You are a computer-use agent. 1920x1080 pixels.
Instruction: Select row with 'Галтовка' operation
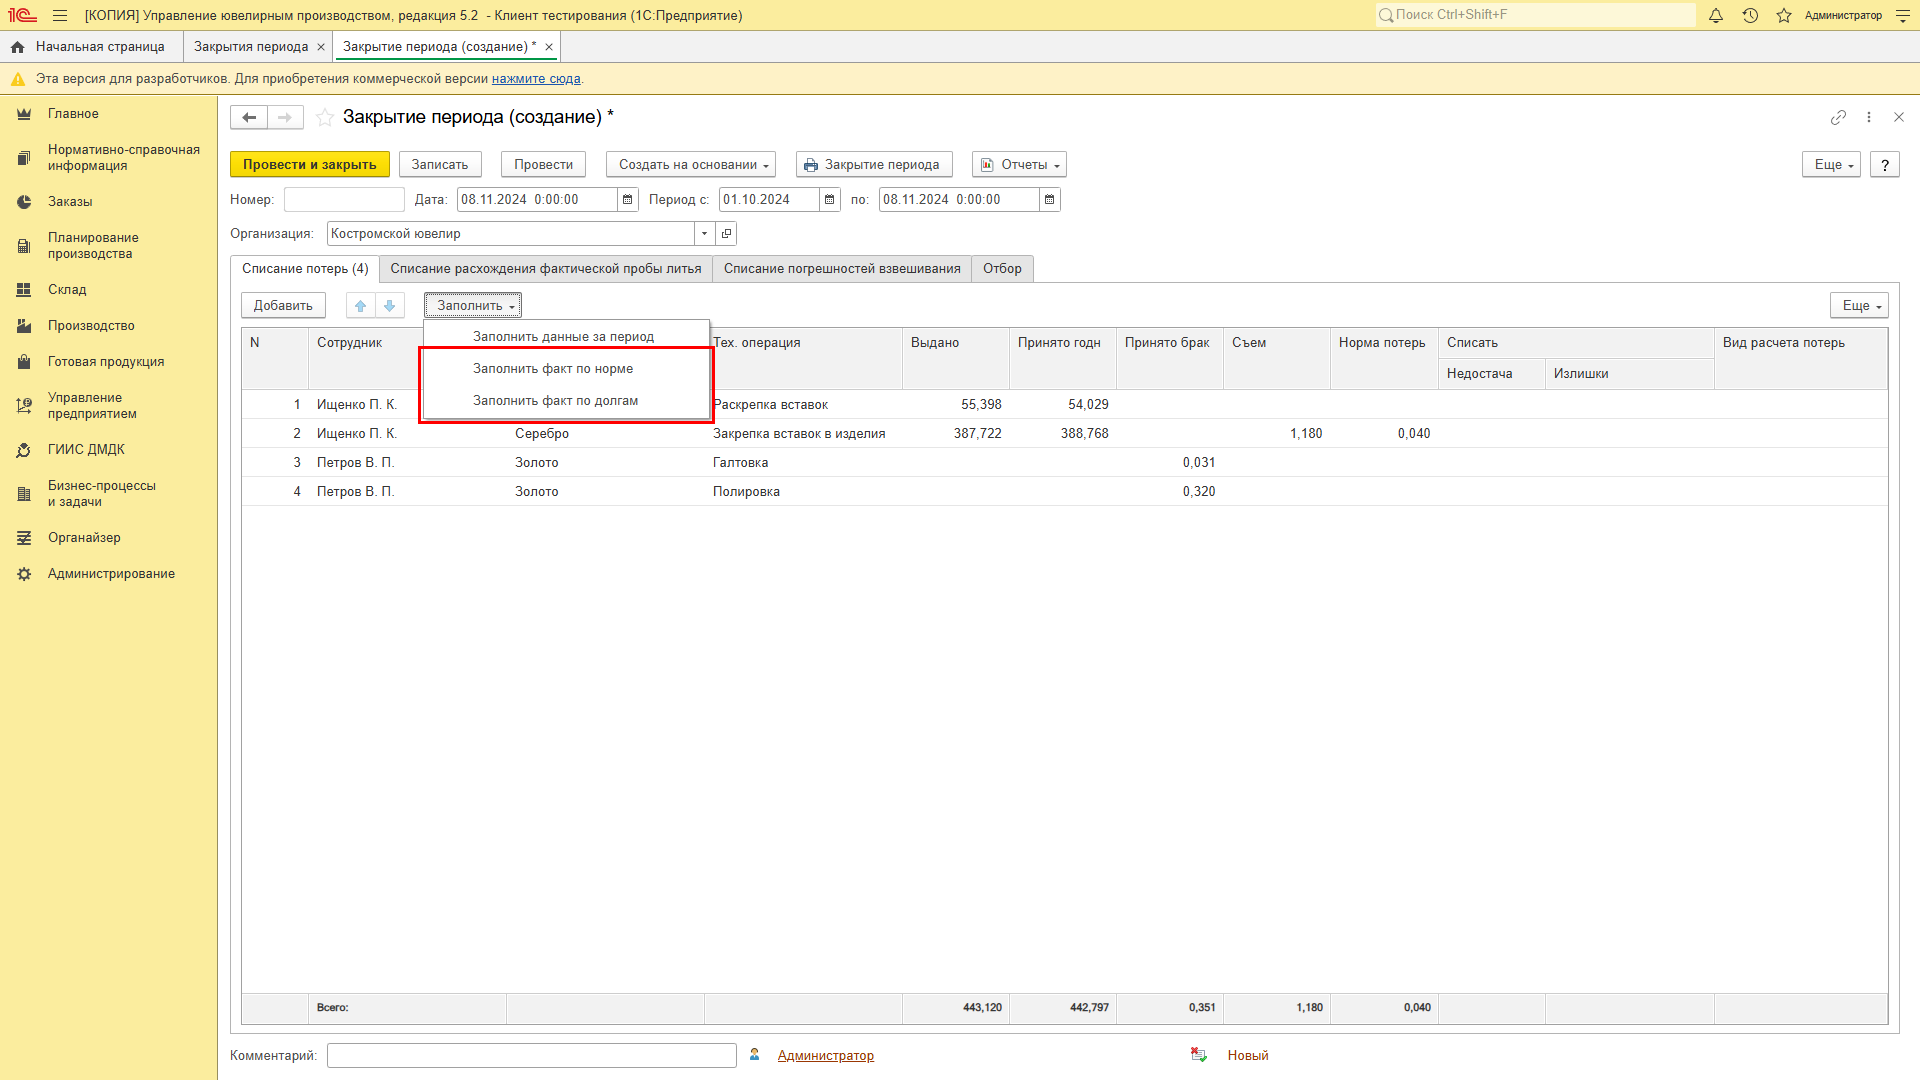click(x=1064, y=463)
